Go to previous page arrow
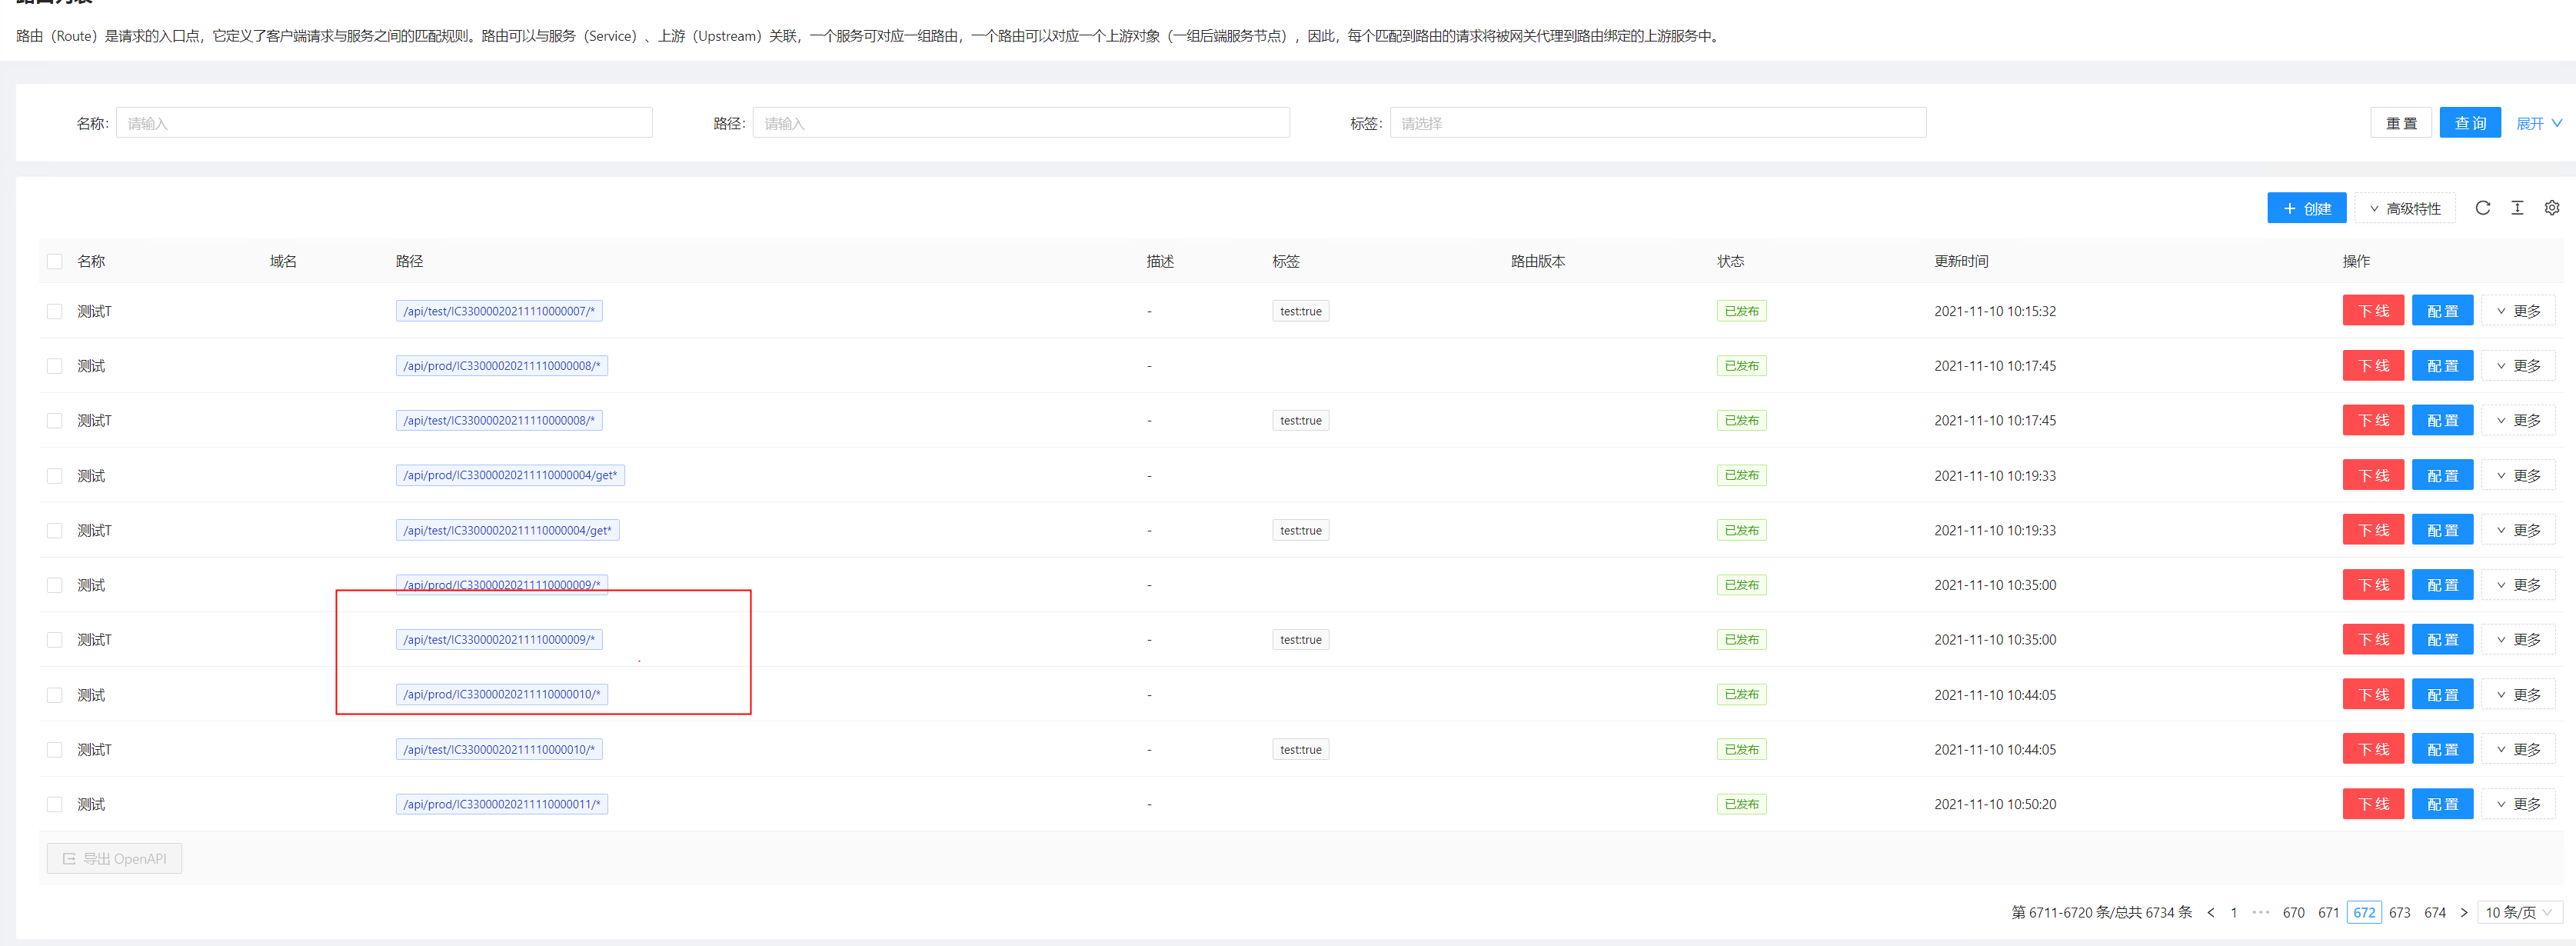Screen dimensions: 2576x946 (2210, 912)
